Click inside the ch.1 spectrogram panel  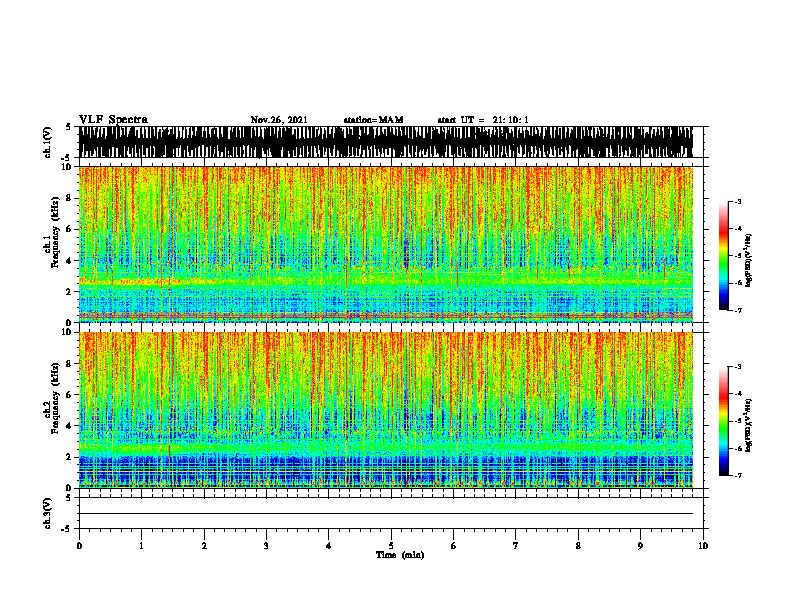tap(386, 244)
